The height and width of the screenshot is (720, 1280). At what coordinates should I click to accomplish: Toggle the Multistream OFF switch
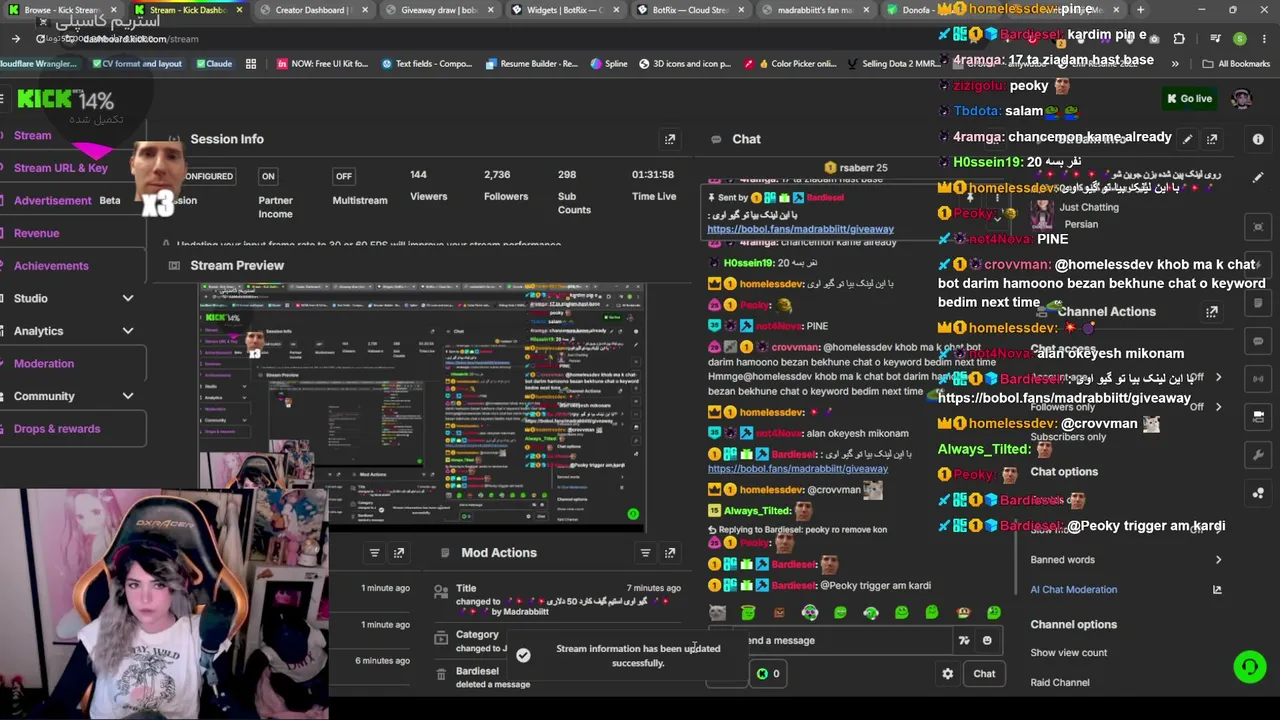point(344,176)
